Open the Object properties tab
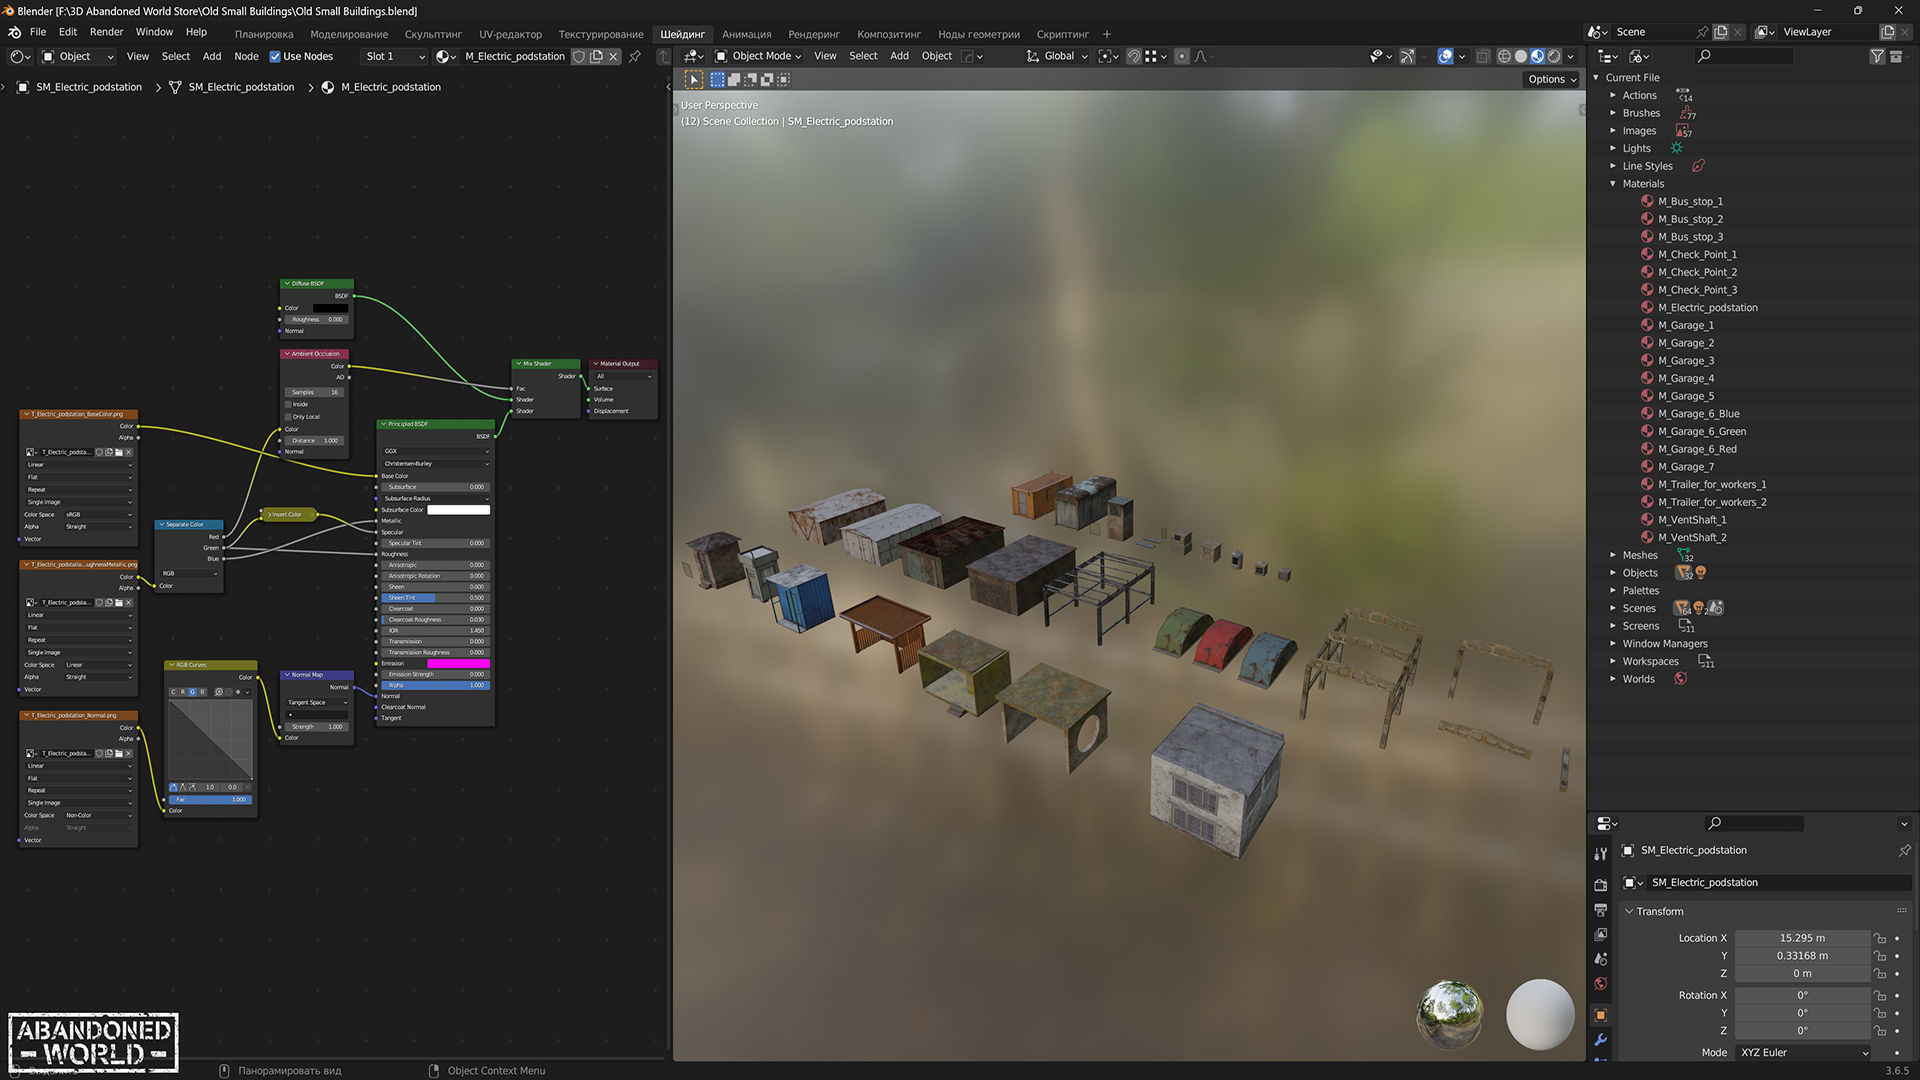The image size is (1920, 1080). [1601, 1015]
